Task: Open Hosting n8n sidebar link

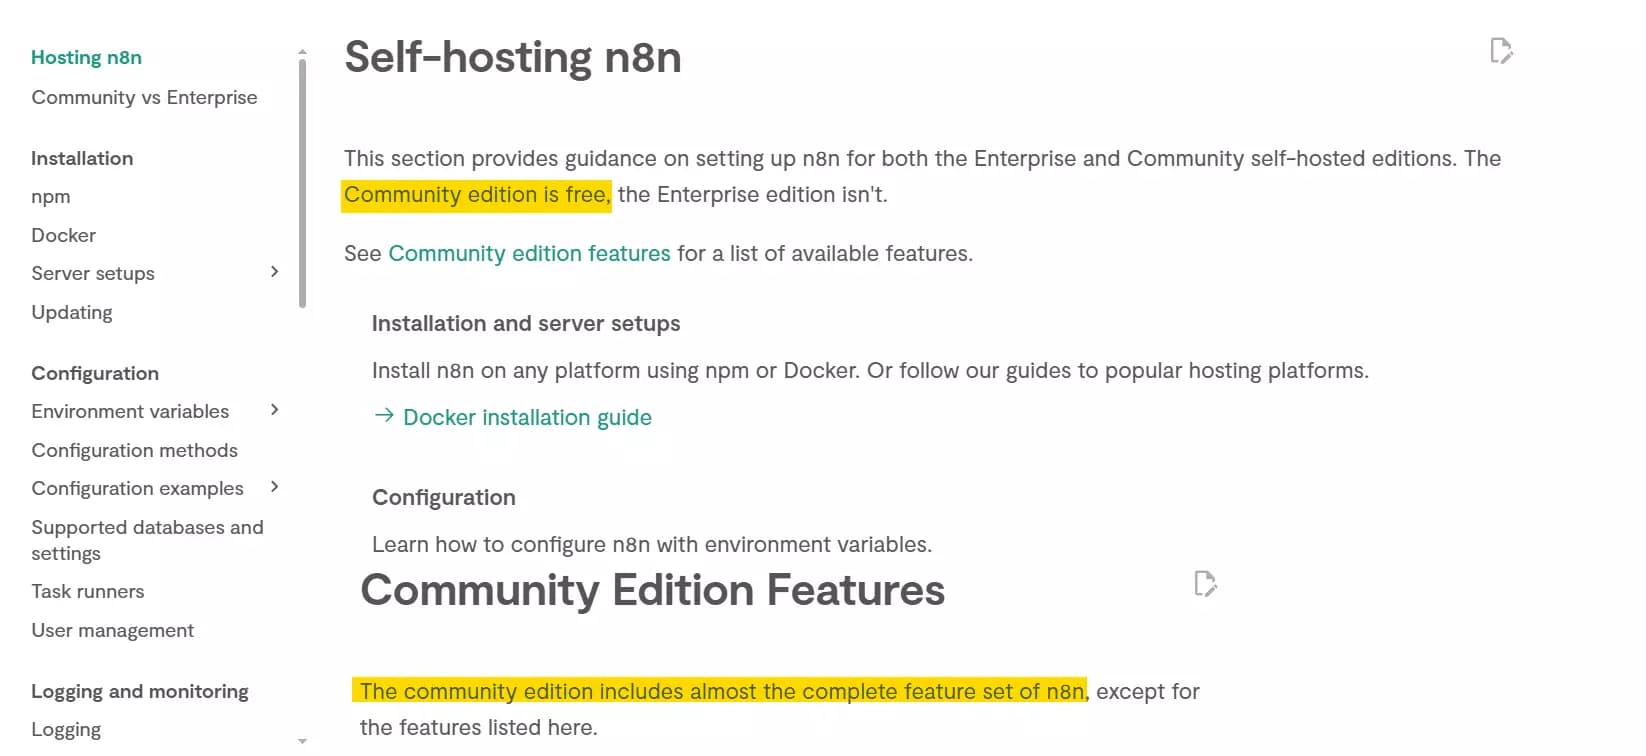Action: (x=86, y=58)
